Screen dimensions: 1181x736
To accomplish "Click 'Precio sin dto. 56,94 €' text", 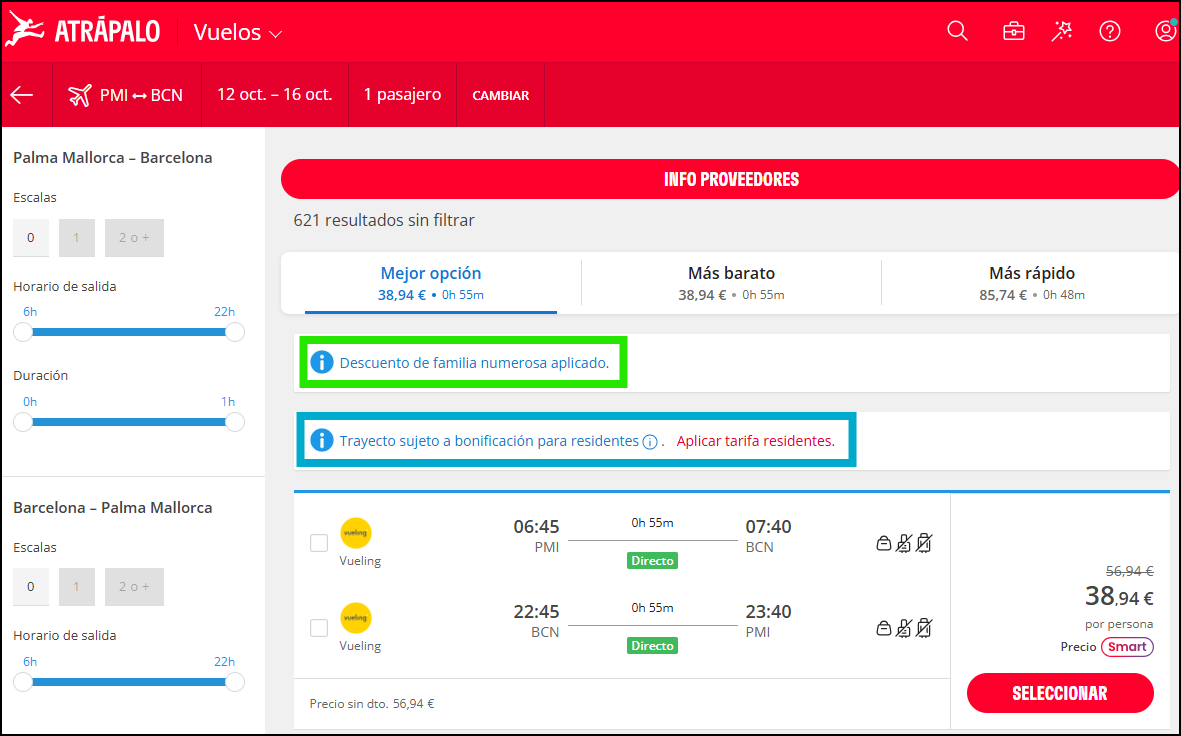I will pos(372,704).
